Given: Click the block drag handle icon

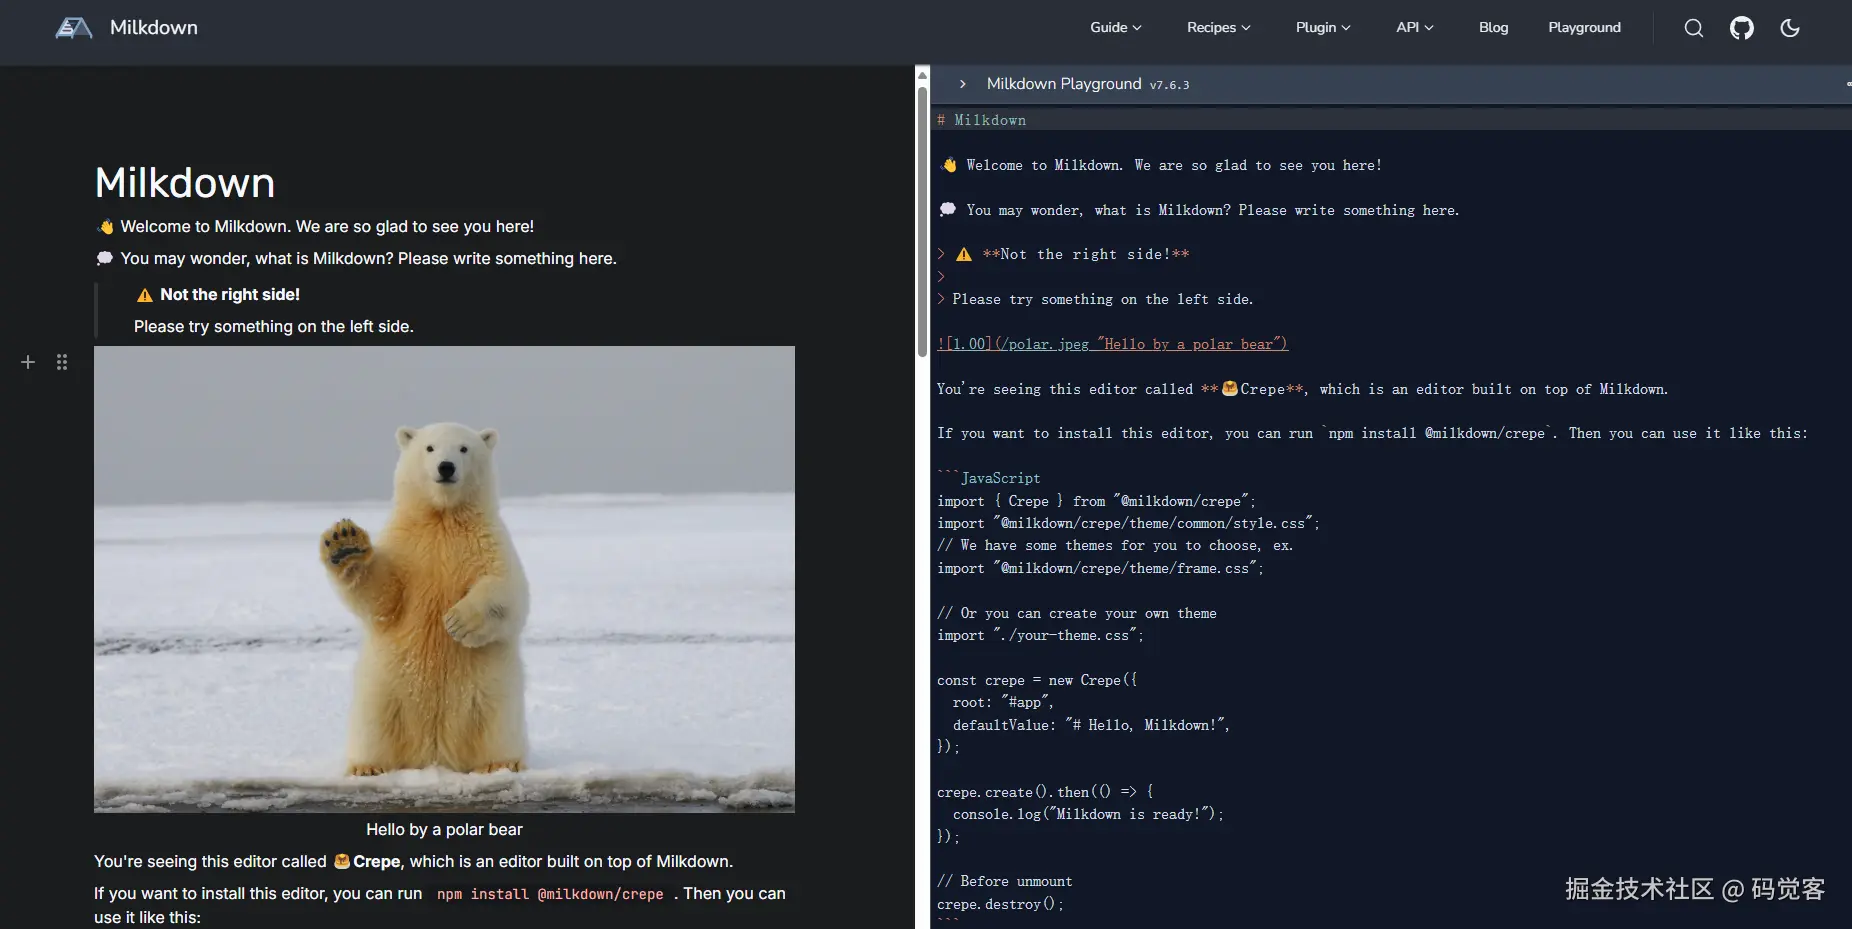Looking at the screenshot, I should 62,362.
